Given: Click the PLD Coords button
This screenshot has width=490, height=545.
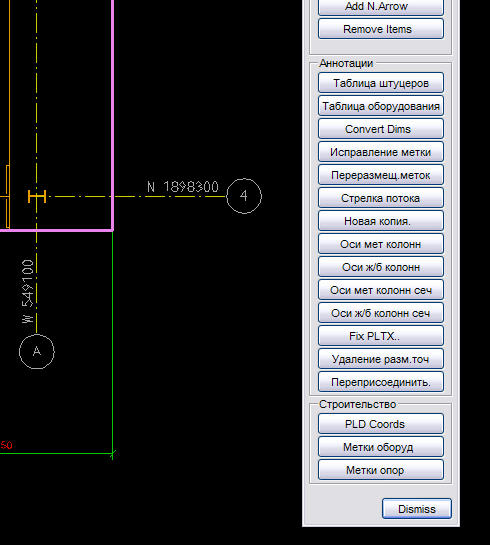Looking at the screenshot, I should 381,424.
